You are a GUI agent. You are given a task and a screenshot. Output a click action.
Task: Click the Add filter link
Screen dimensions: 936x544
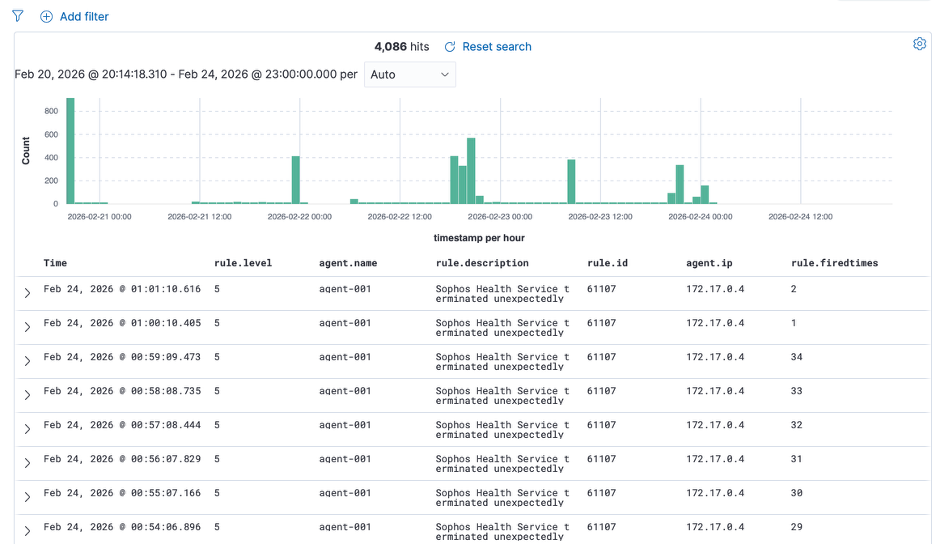[x=84, y=17]
